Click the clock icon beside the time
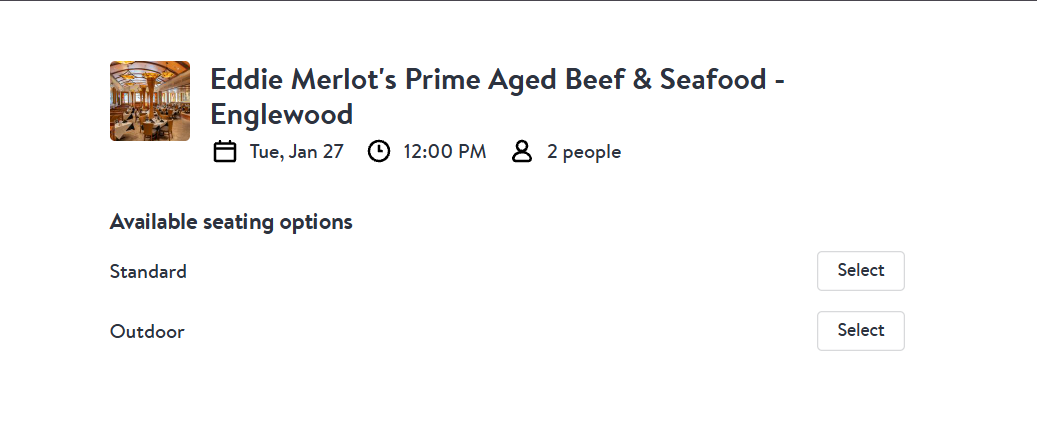1037x443 pixels. coord(379,152)
